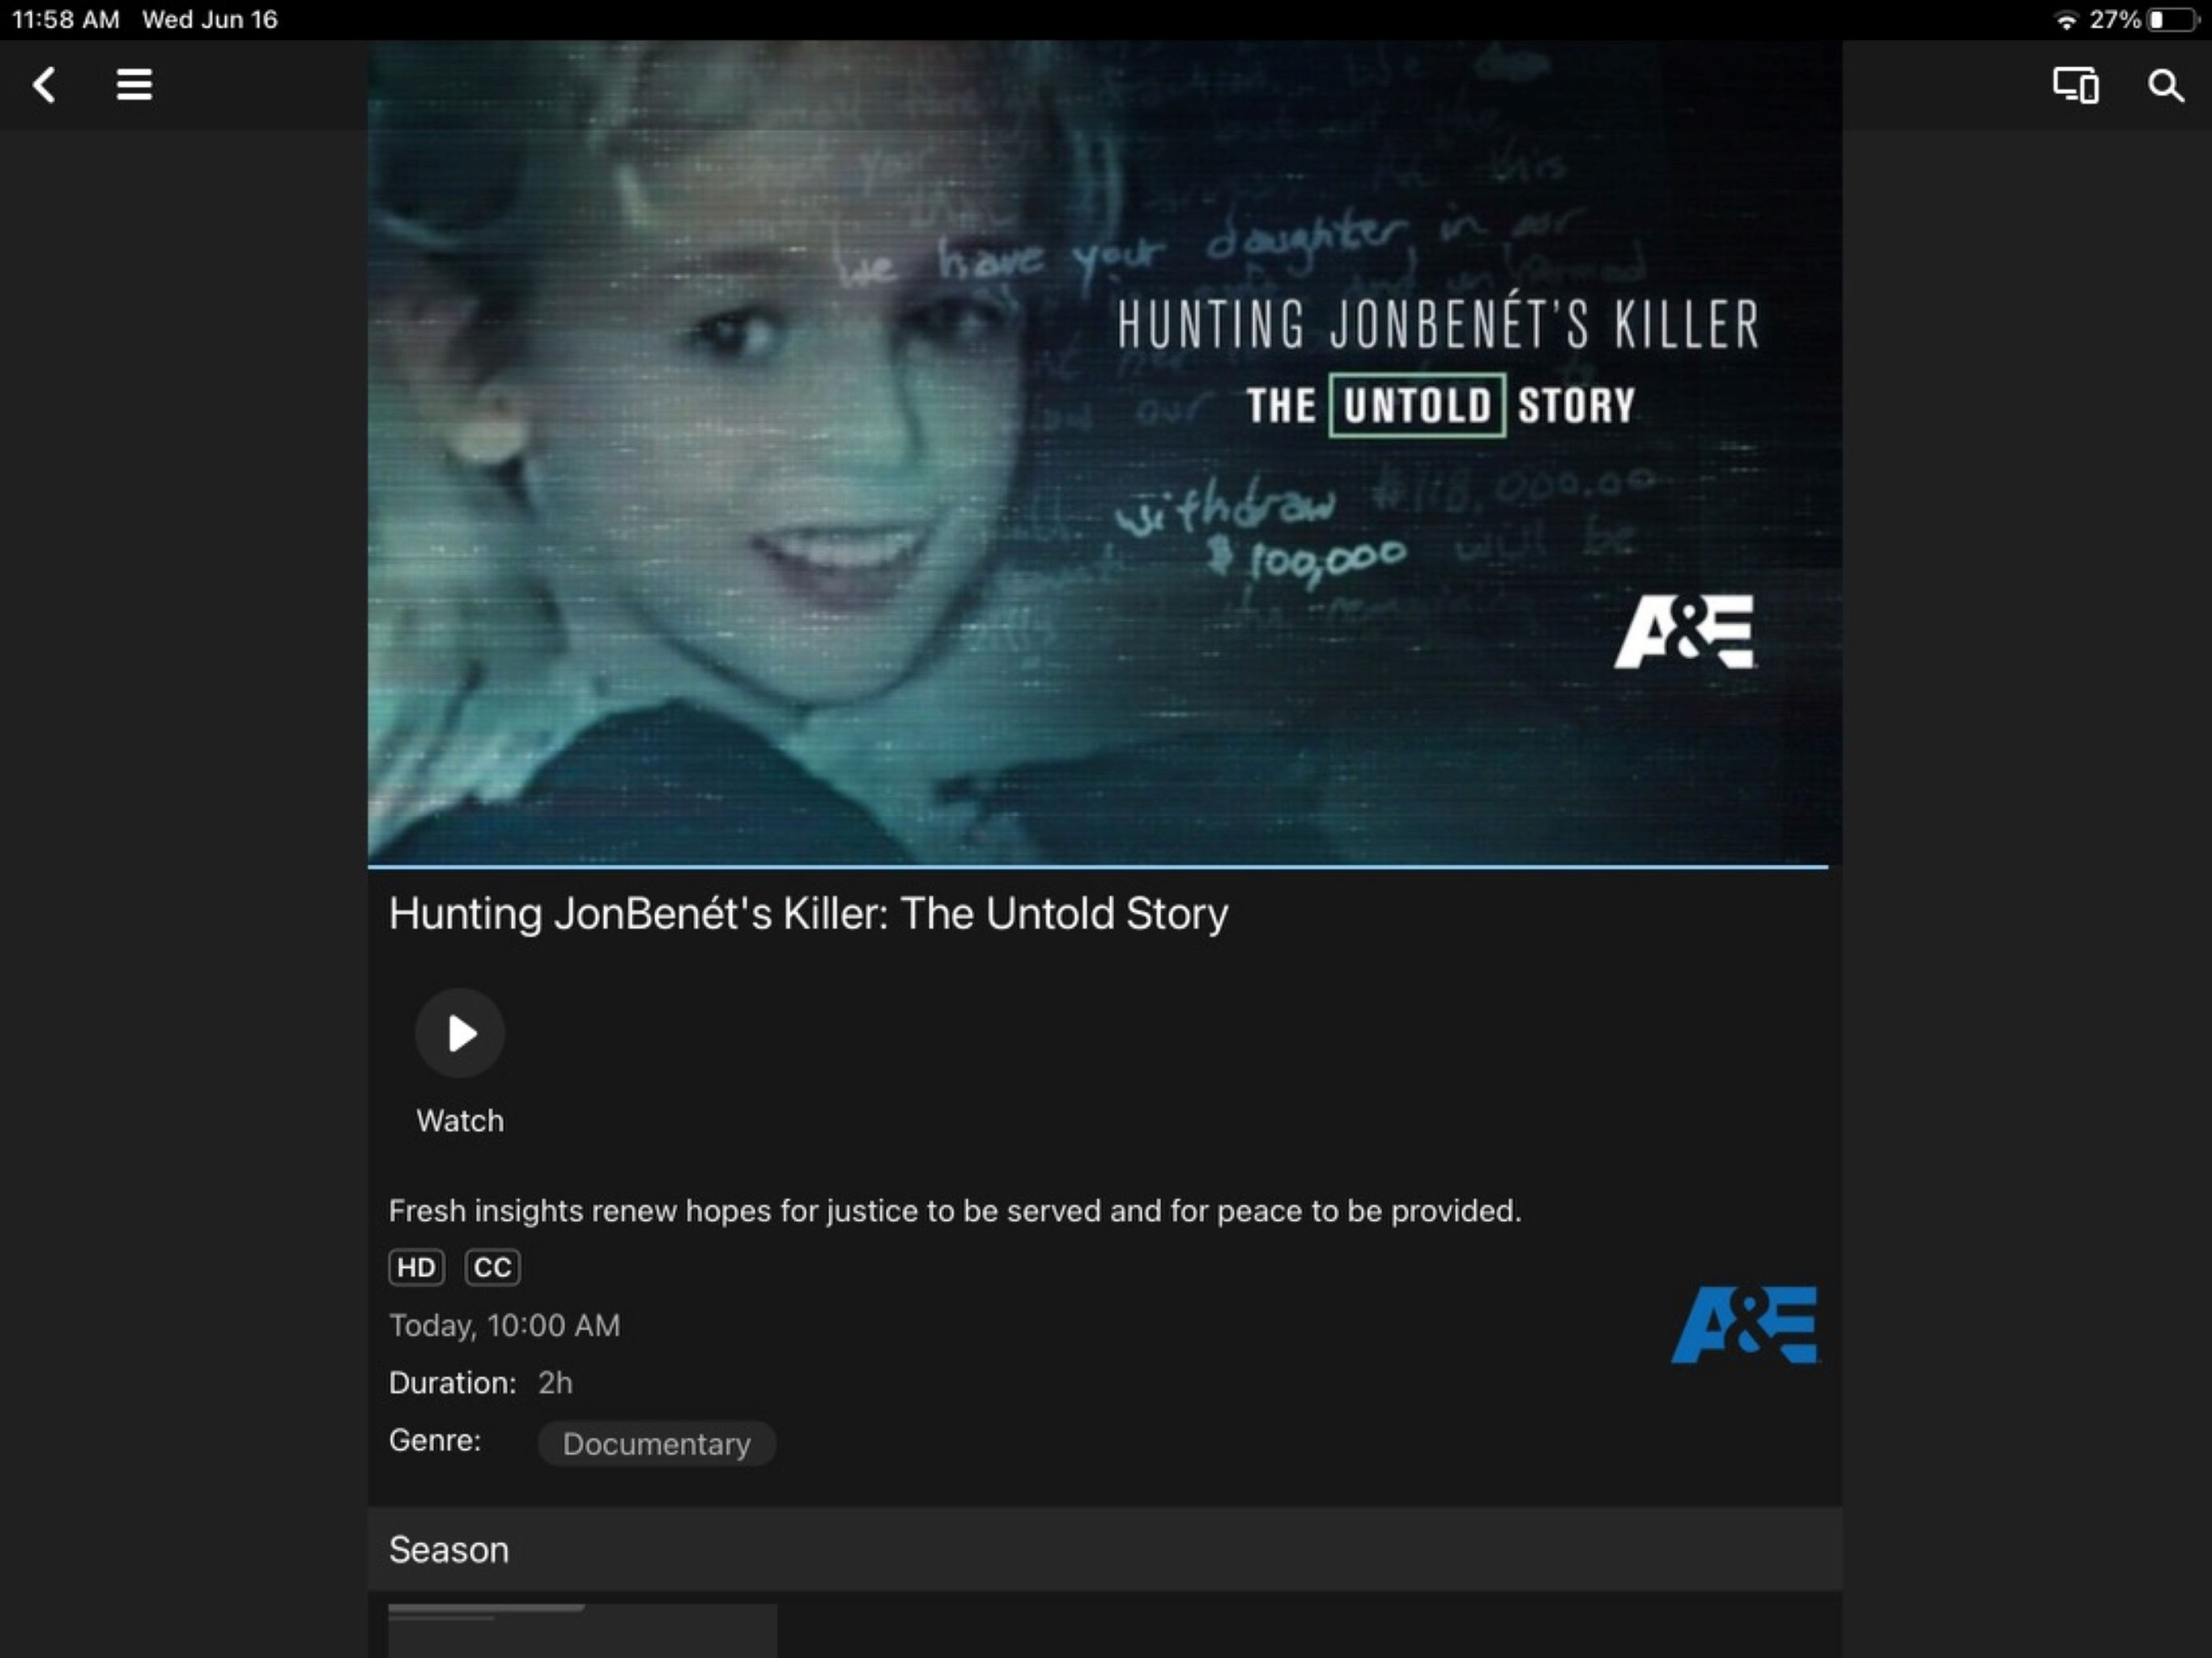
Task: Go back using the back arrow
Action: [x=44, y=85]
